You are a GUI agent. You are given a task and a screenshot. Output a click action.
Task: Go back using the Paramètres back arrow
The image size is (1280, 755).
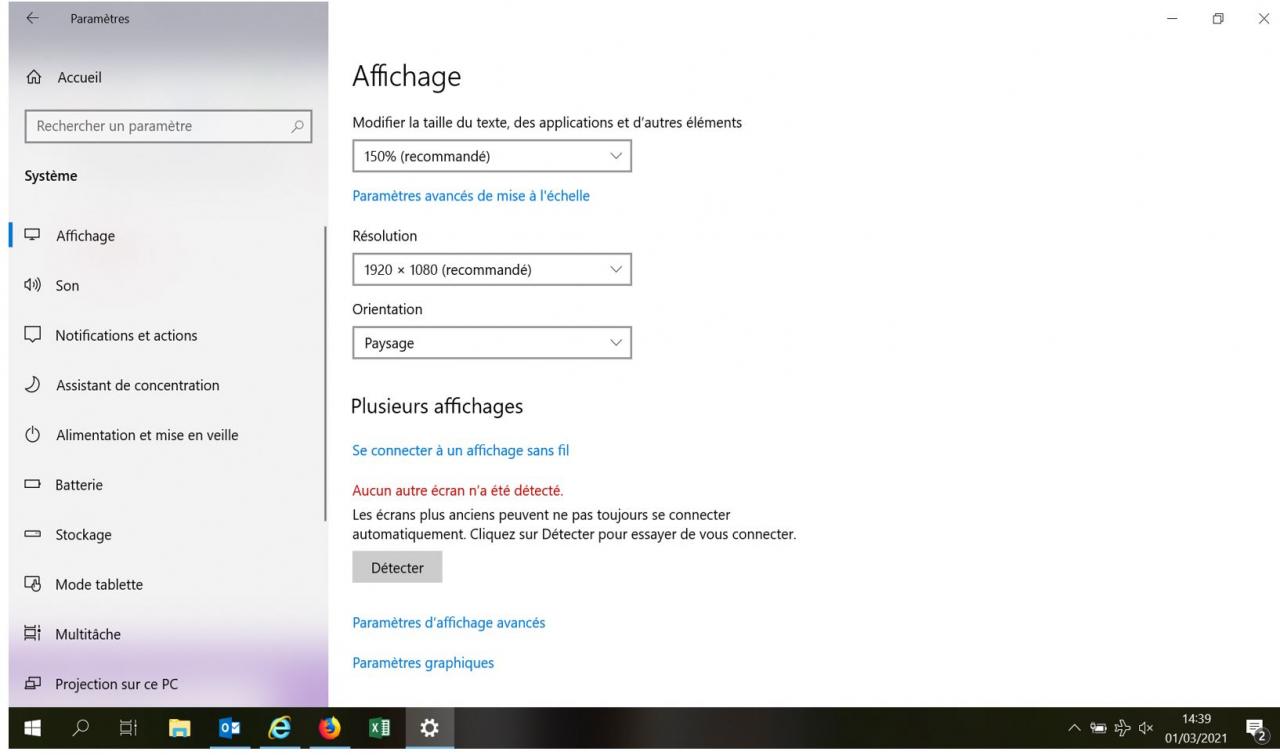click(32, 19)
